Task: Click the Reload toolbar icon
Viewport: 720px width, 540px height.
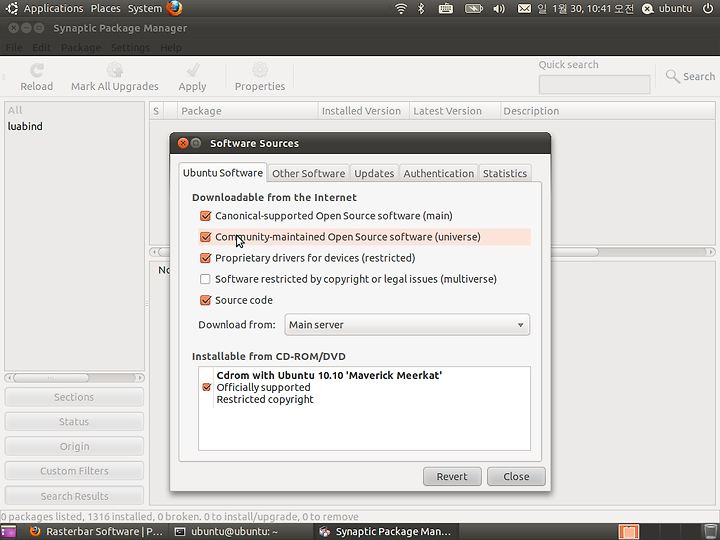Action: 37,70
